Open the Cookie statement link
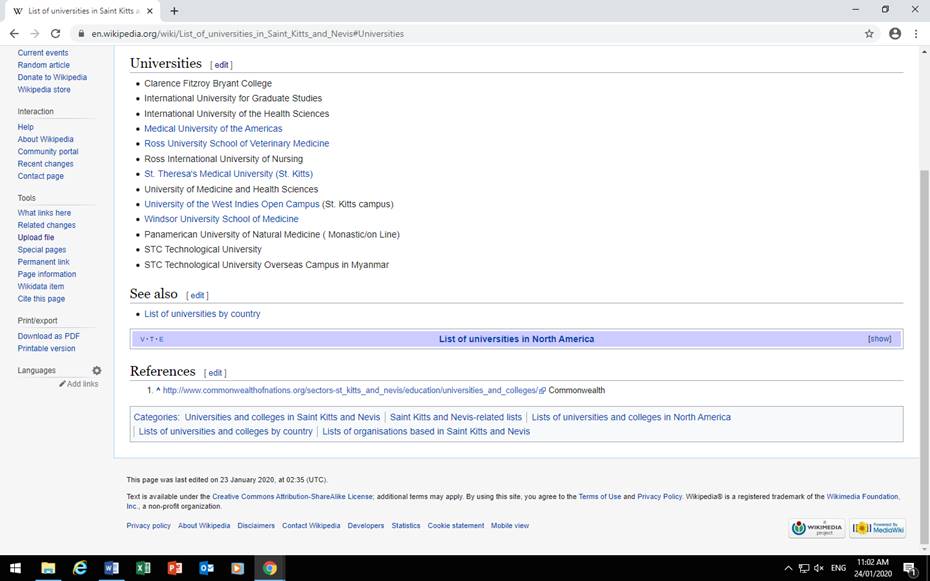Screen dimensions: 930x581 [456, 526]
